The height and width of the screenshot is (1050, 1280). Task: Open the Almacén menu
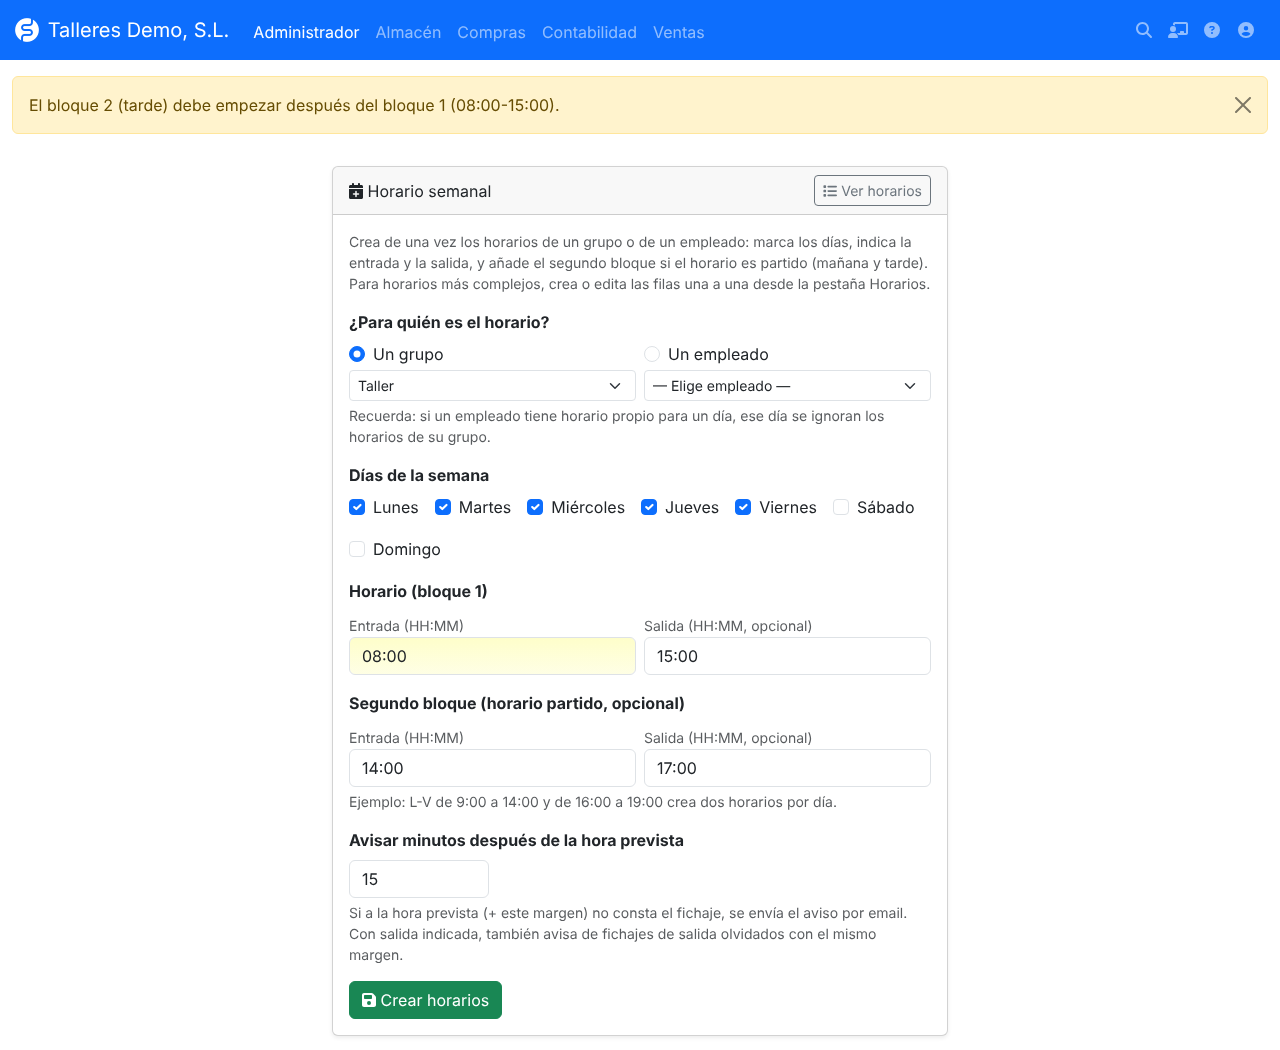[408, 32]
